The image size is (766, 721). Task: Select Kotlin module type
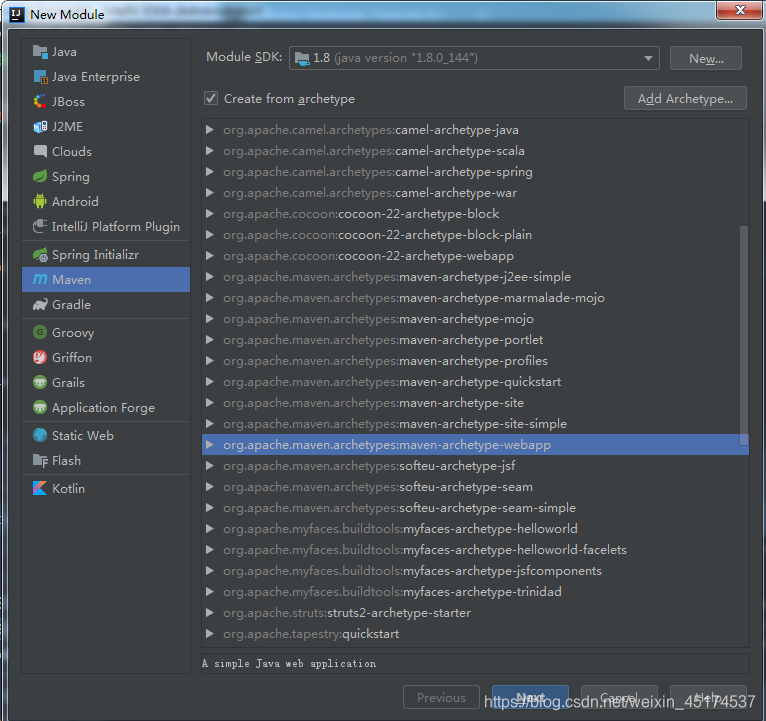pyautogui.click(x=106, y=488)
